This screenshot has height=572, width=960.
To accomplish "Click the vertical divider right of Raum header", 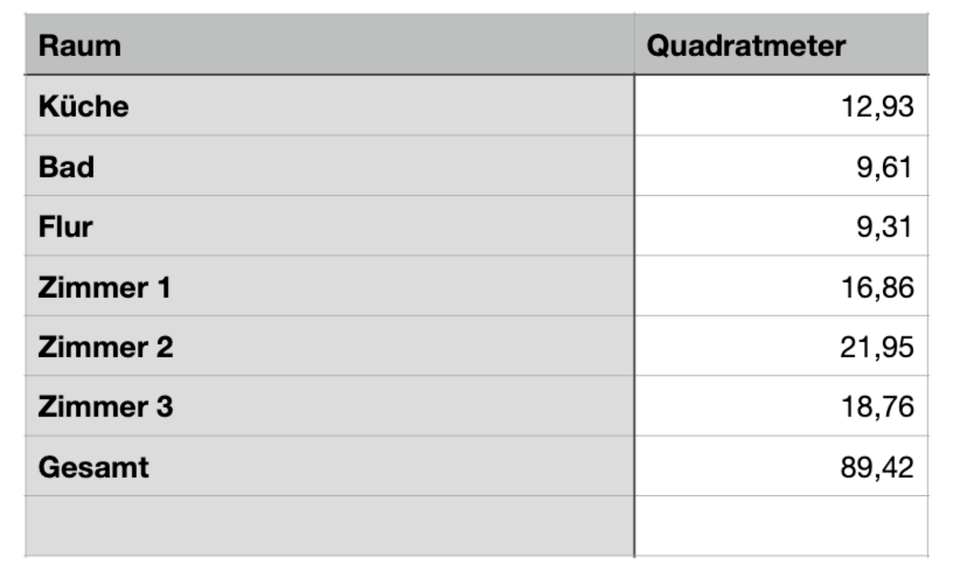I will pos(634,46).
